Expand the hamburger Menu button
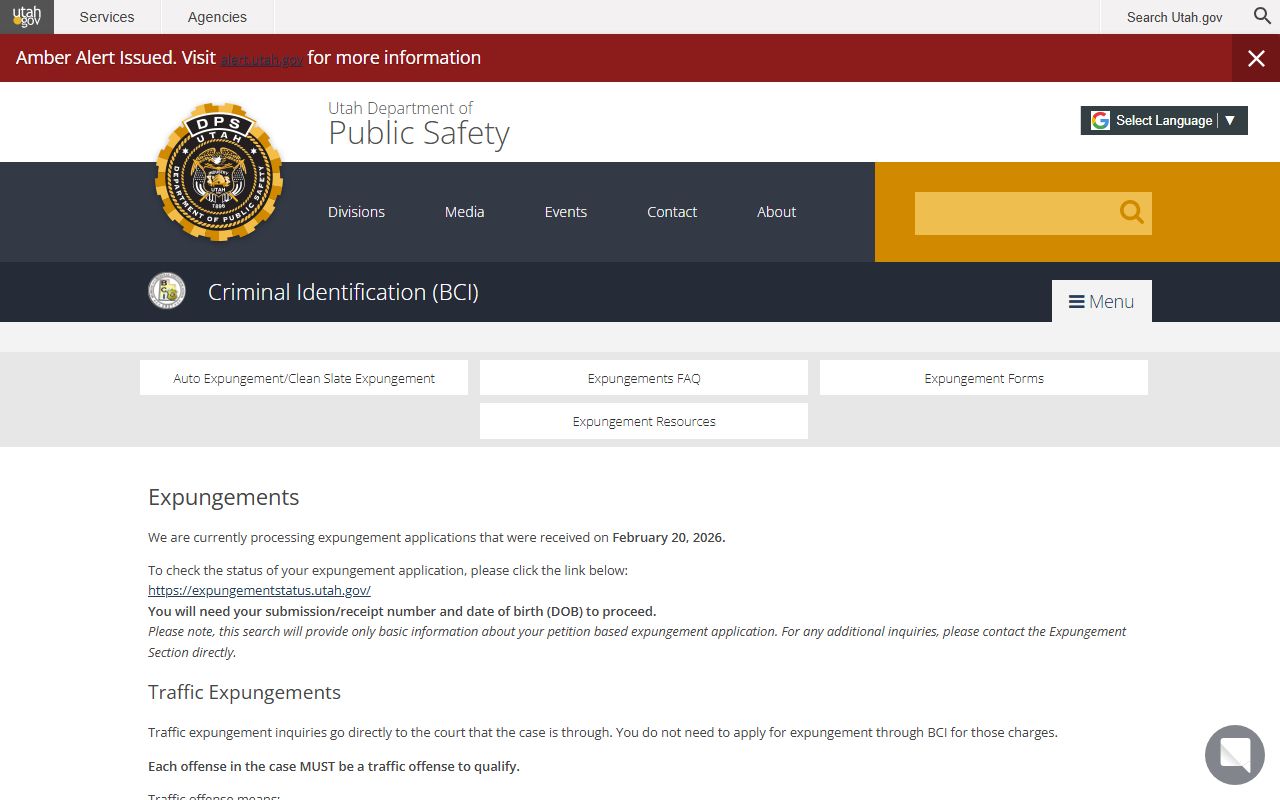The width and height of the screenshot is (1280, 800). coord(1102,301)
